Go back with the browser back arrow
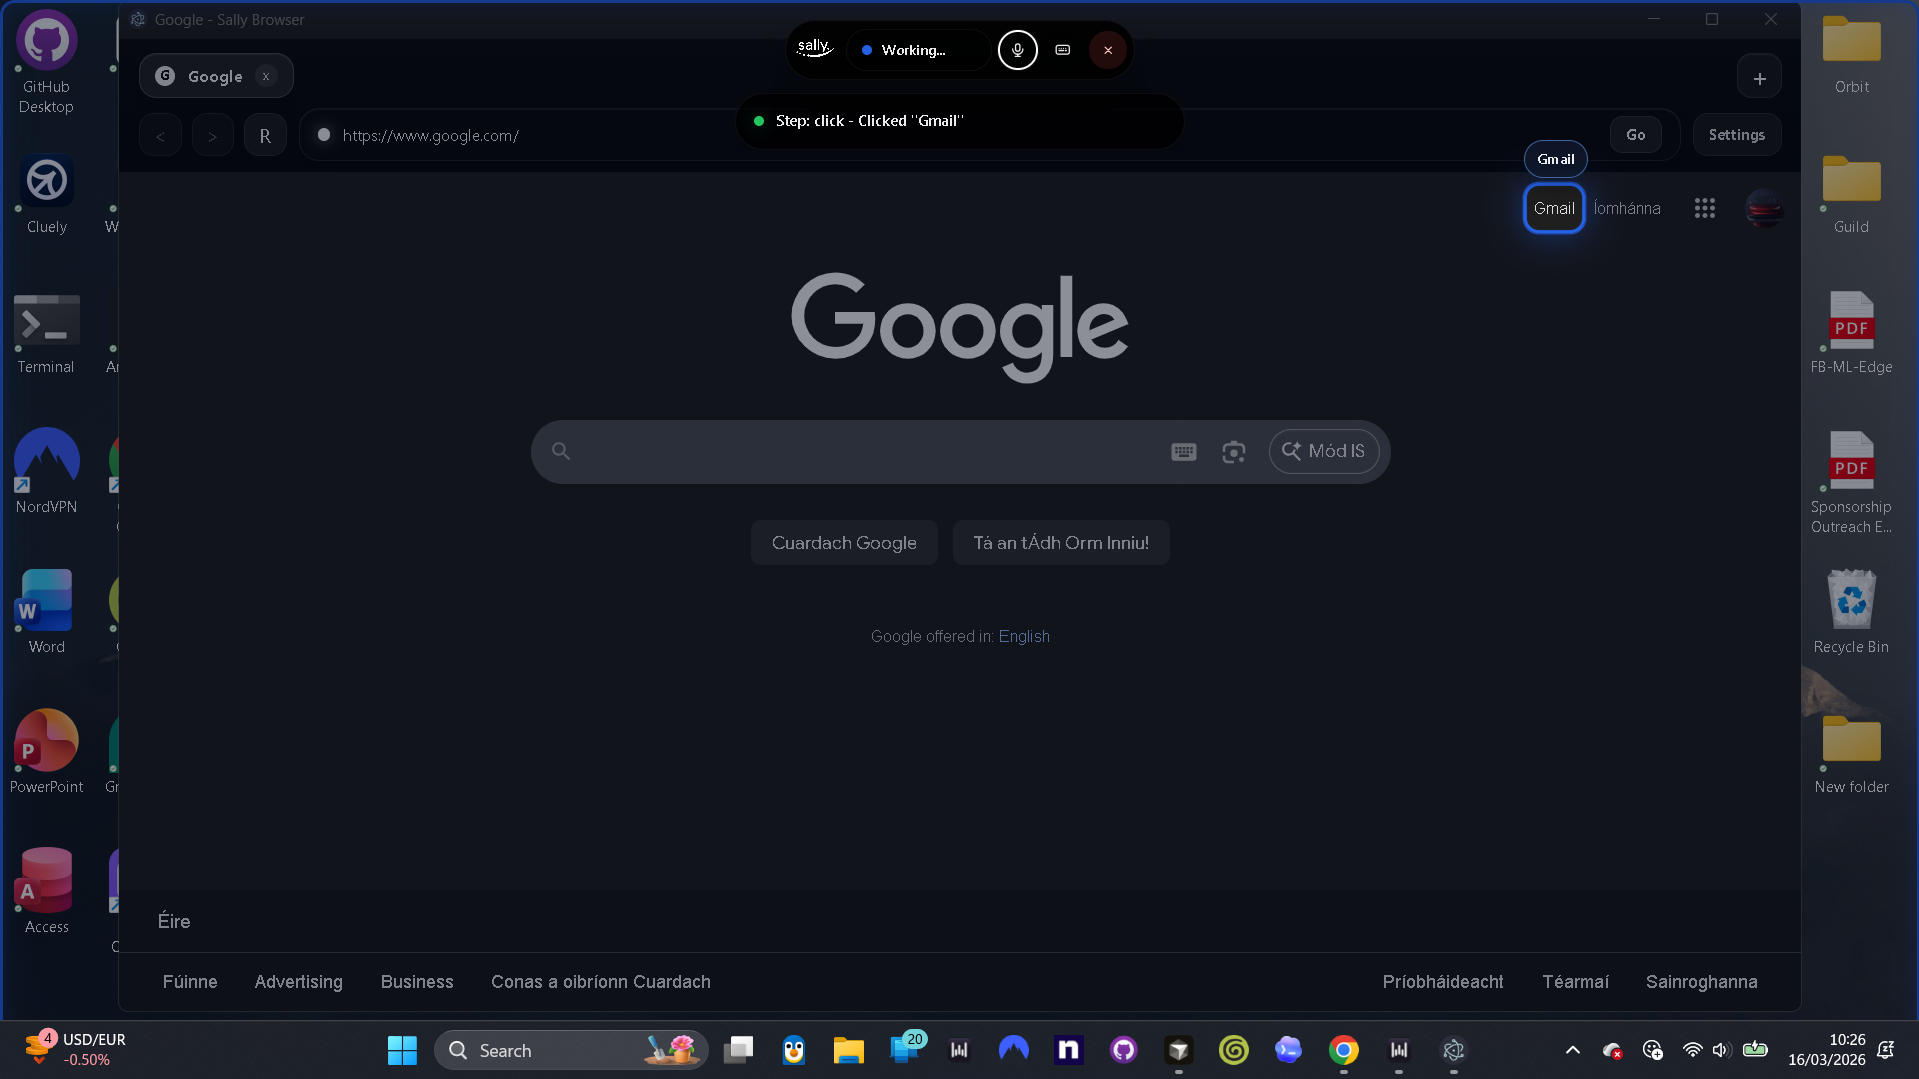Image resolution: width=1919 pixels, height=1079 pixels. click(160, 135)
